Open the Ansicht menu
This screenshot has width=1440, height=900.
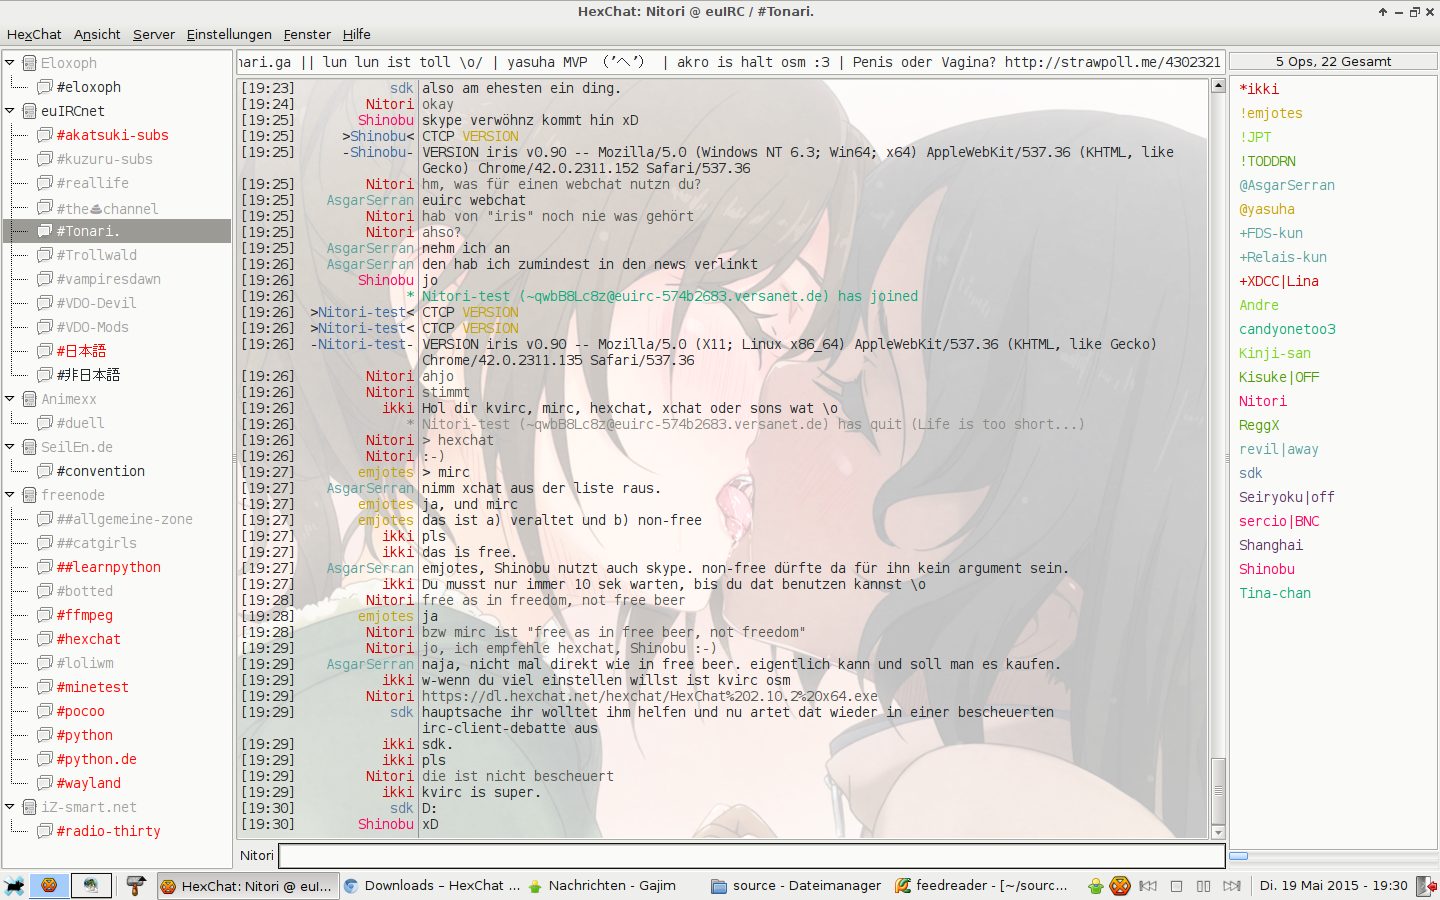click(x=97, y=34)
